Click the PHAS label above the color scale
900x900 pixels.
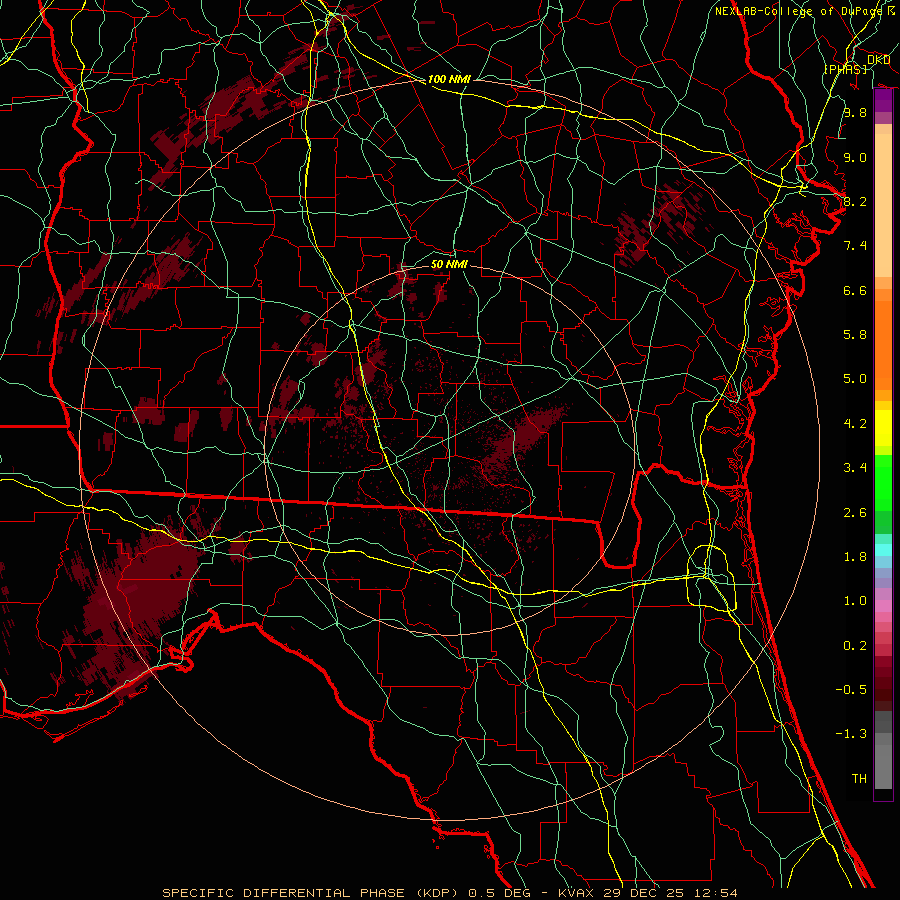pos(845,68)
